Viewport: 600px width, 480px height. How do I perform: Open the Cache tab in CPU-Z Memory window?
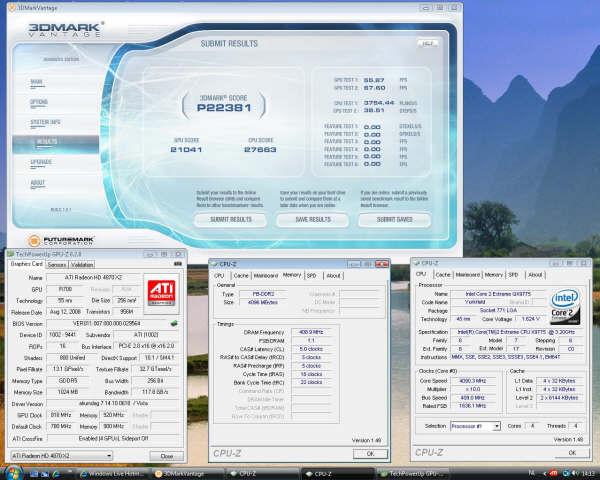click(241, 276)
